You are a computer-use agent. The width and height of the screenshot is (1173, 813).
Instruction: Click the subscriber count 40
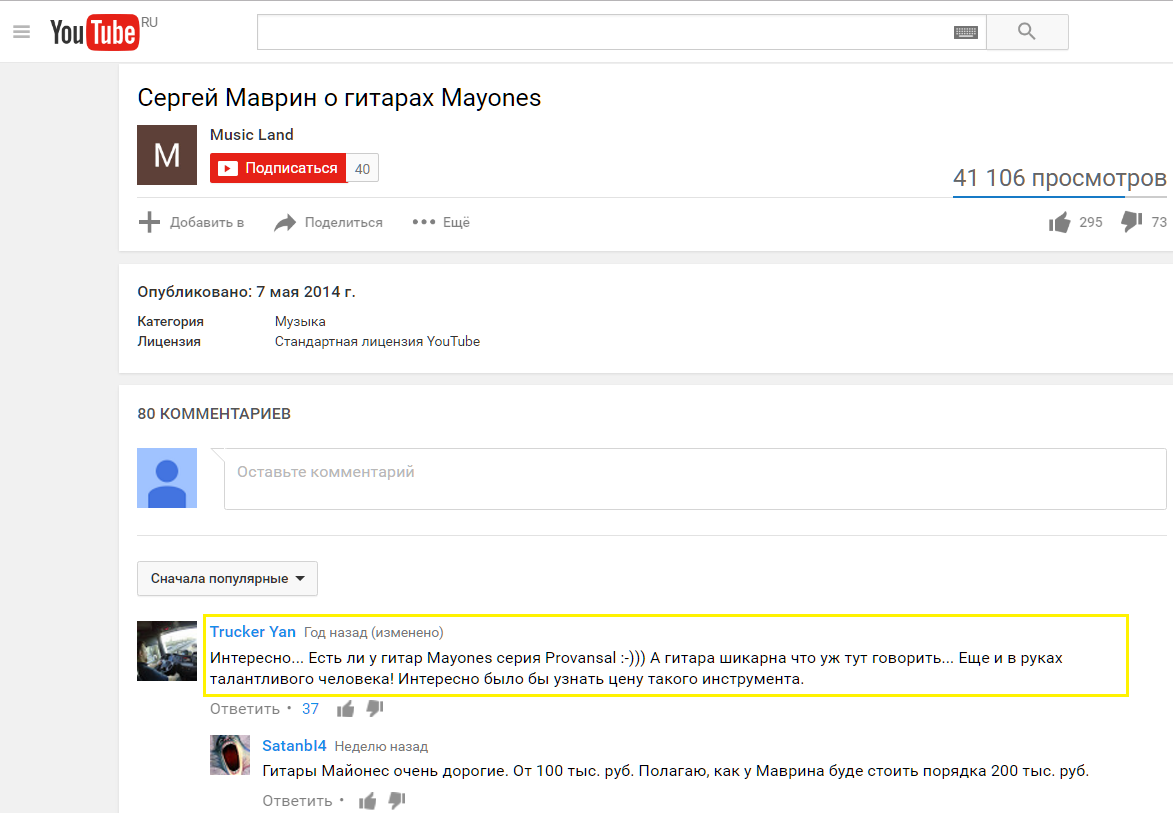(x=363, y=168)
